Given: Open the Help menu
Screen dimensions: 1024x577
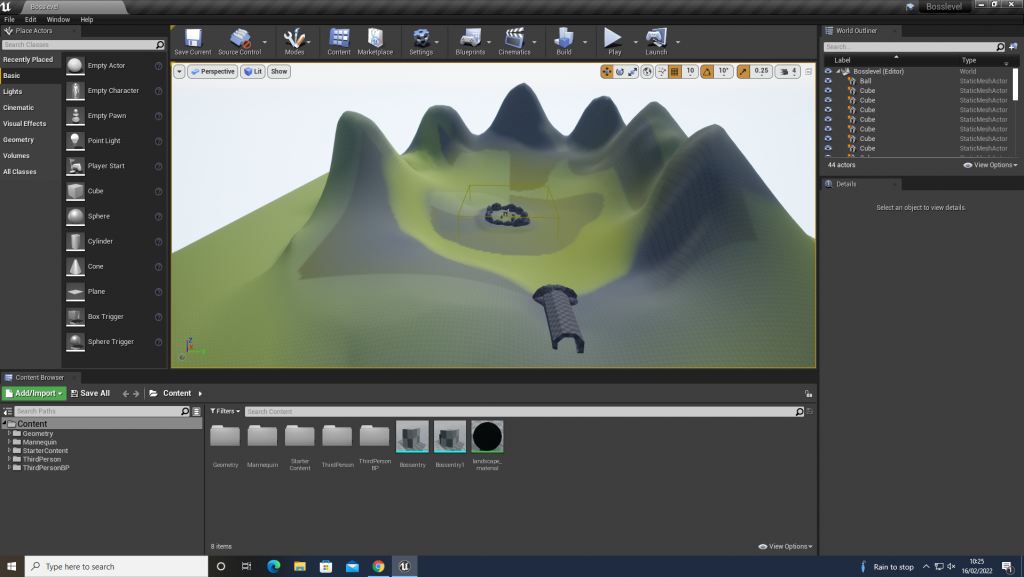Looking at the screenshot, I should point(87,20).
